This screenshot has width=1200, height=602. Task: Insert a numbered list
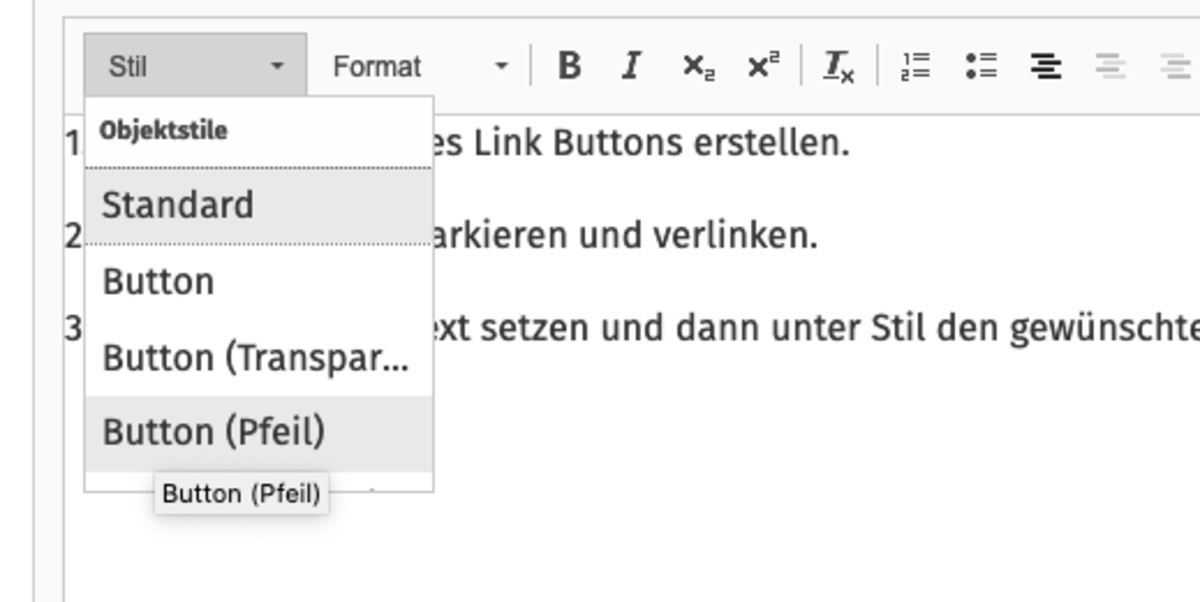(915, 67)
